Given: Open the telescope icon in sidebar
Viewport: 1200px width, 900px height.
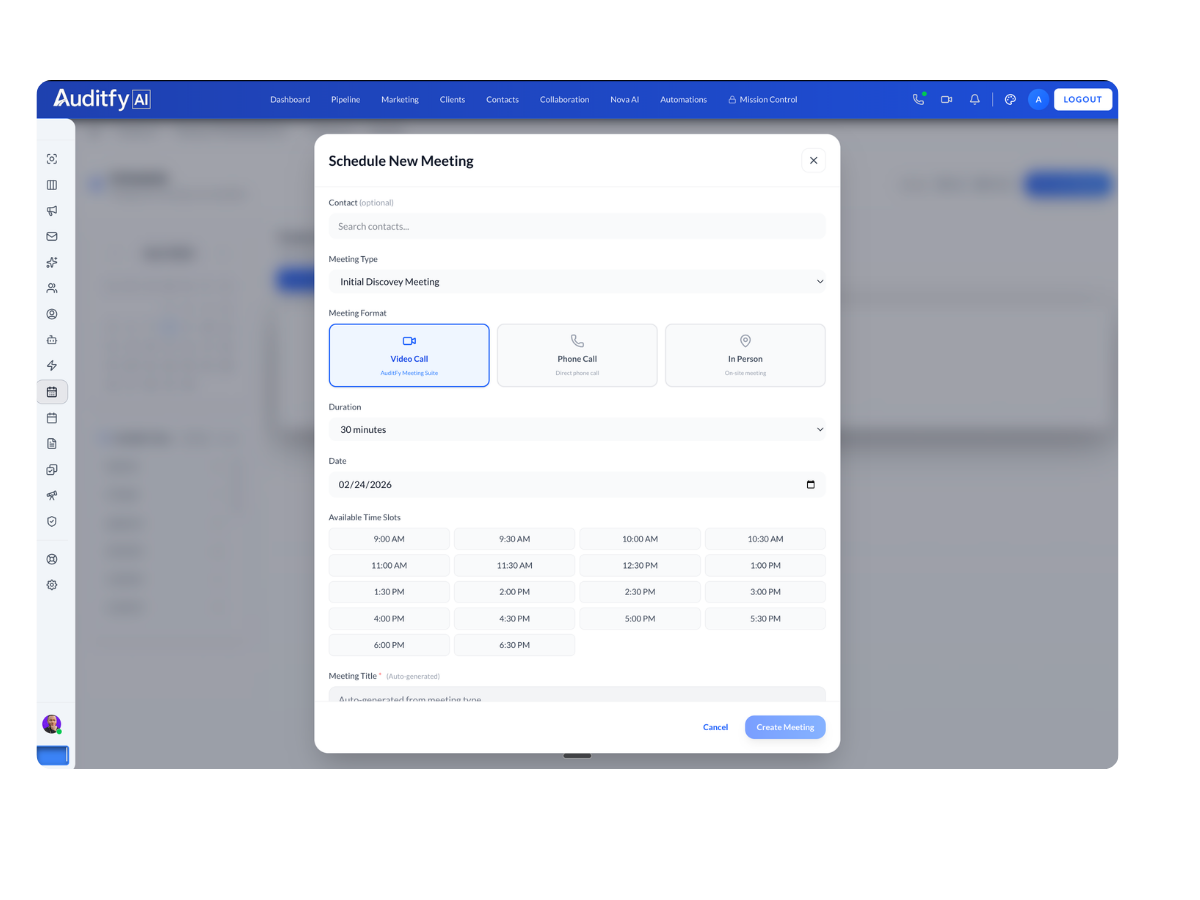Looking at the screenshot, I should (x=52, y=496).
